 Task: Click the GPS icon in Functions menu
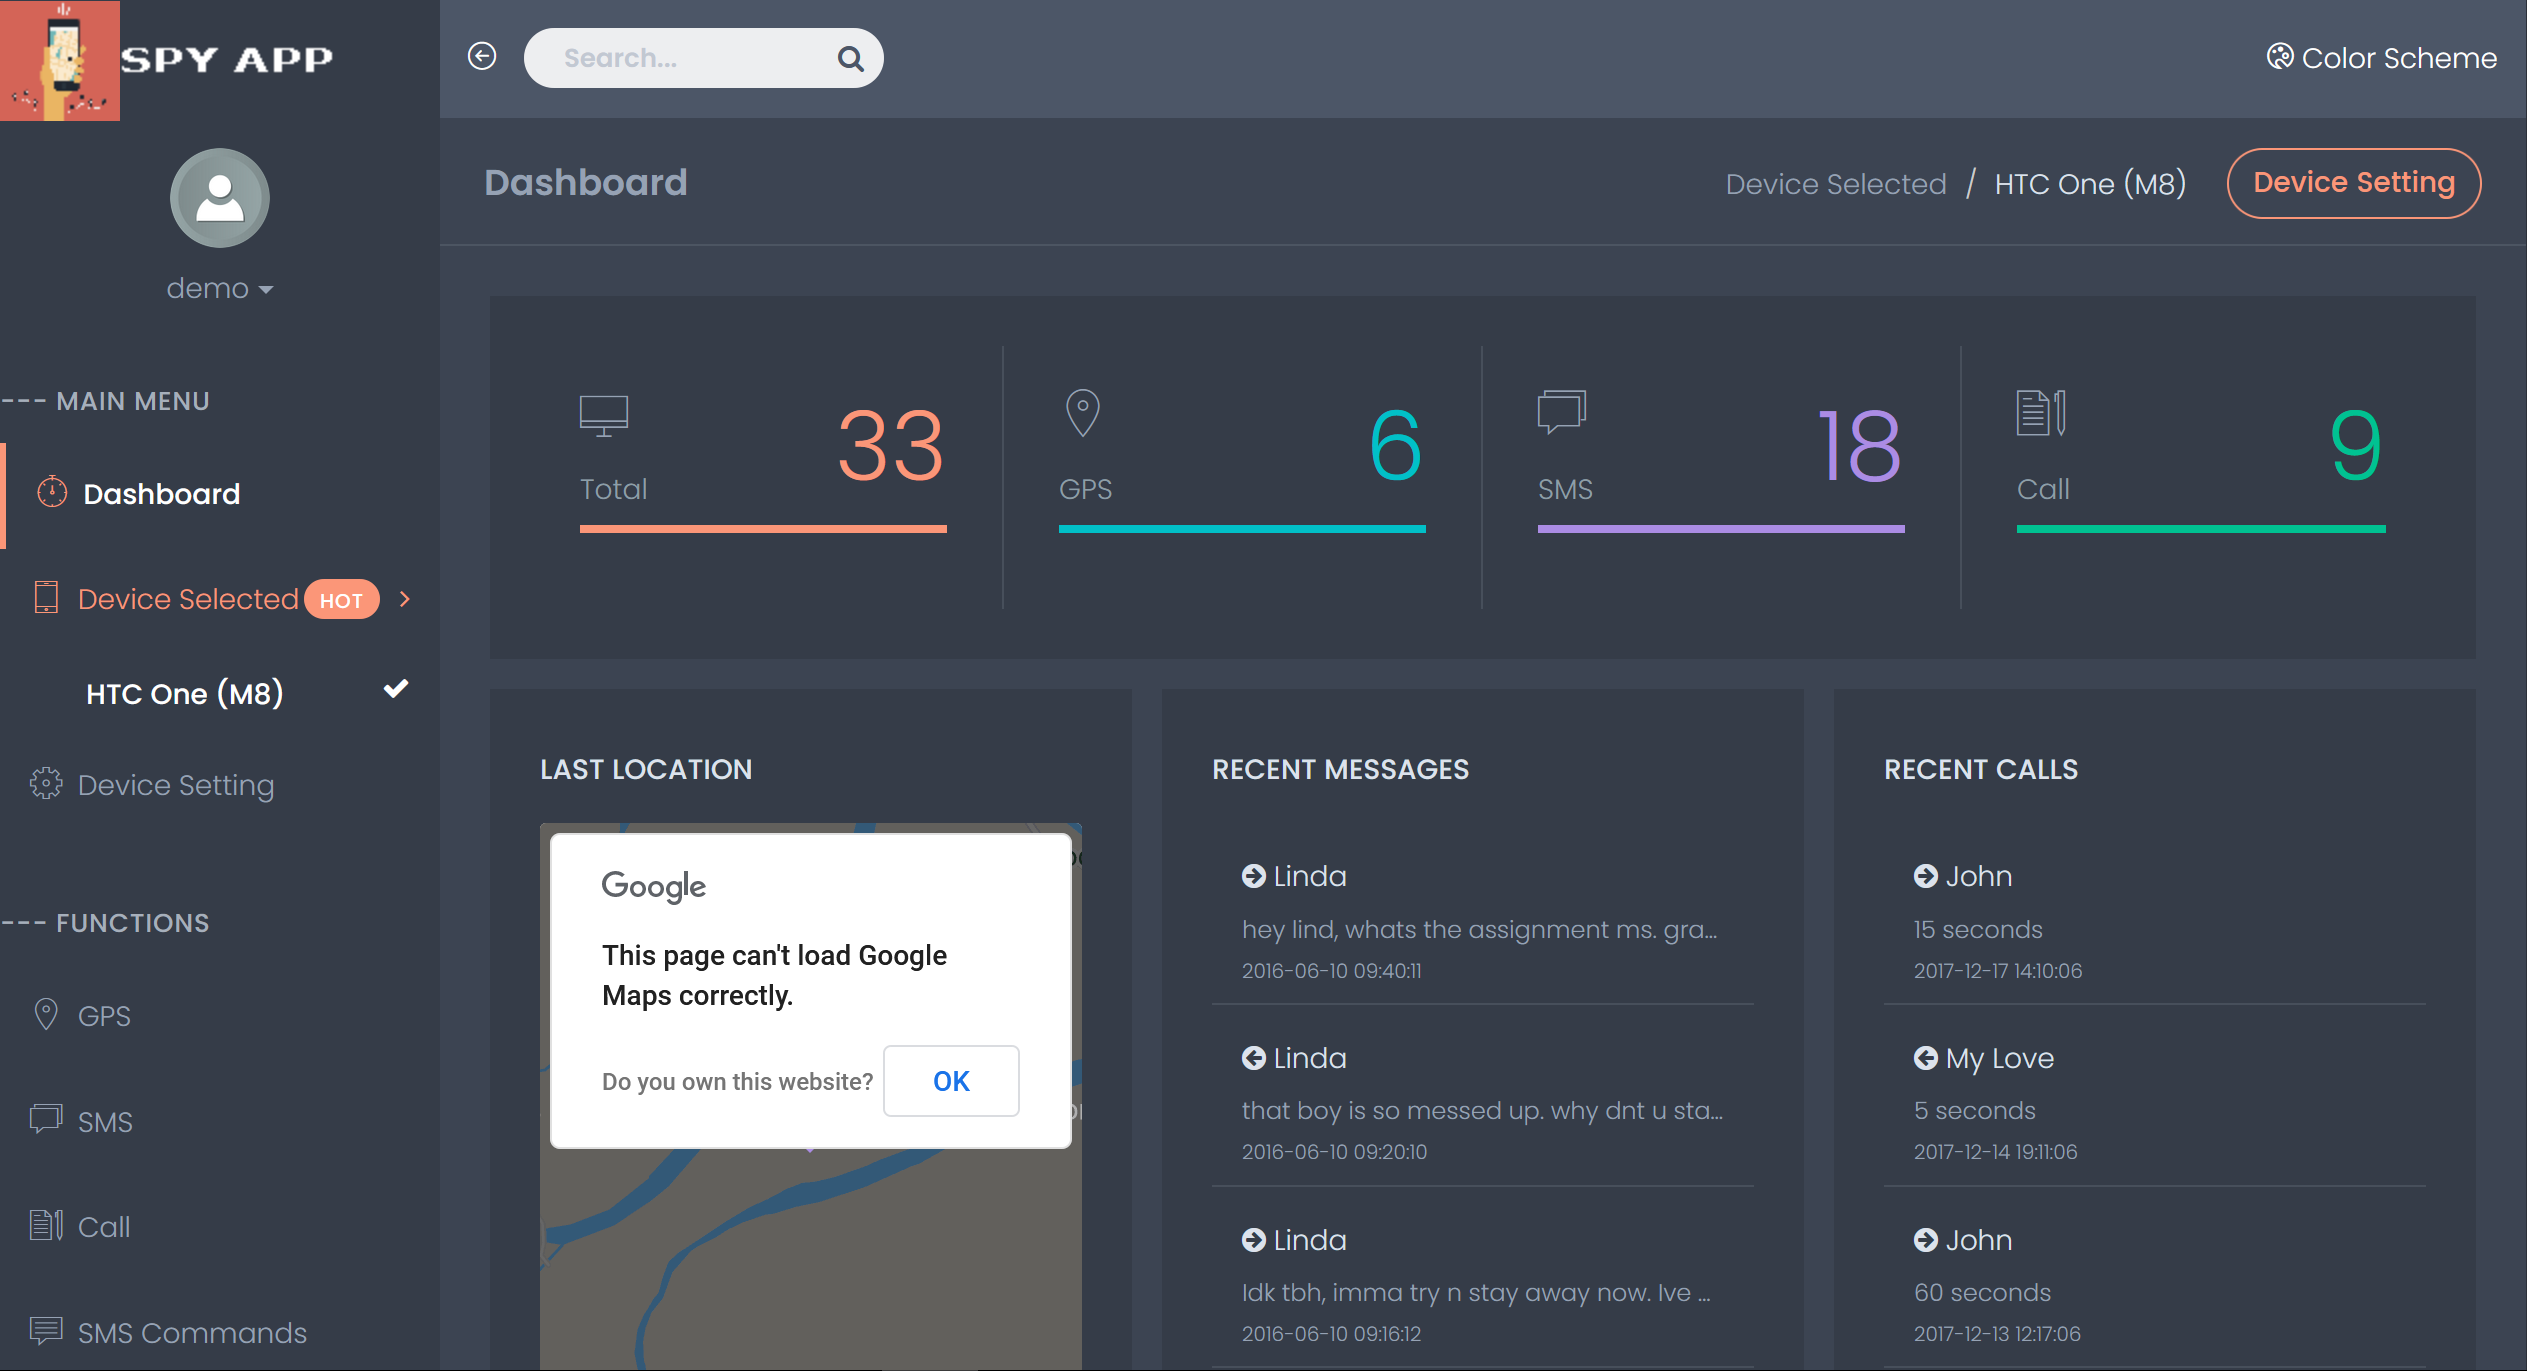point(46,1013)
